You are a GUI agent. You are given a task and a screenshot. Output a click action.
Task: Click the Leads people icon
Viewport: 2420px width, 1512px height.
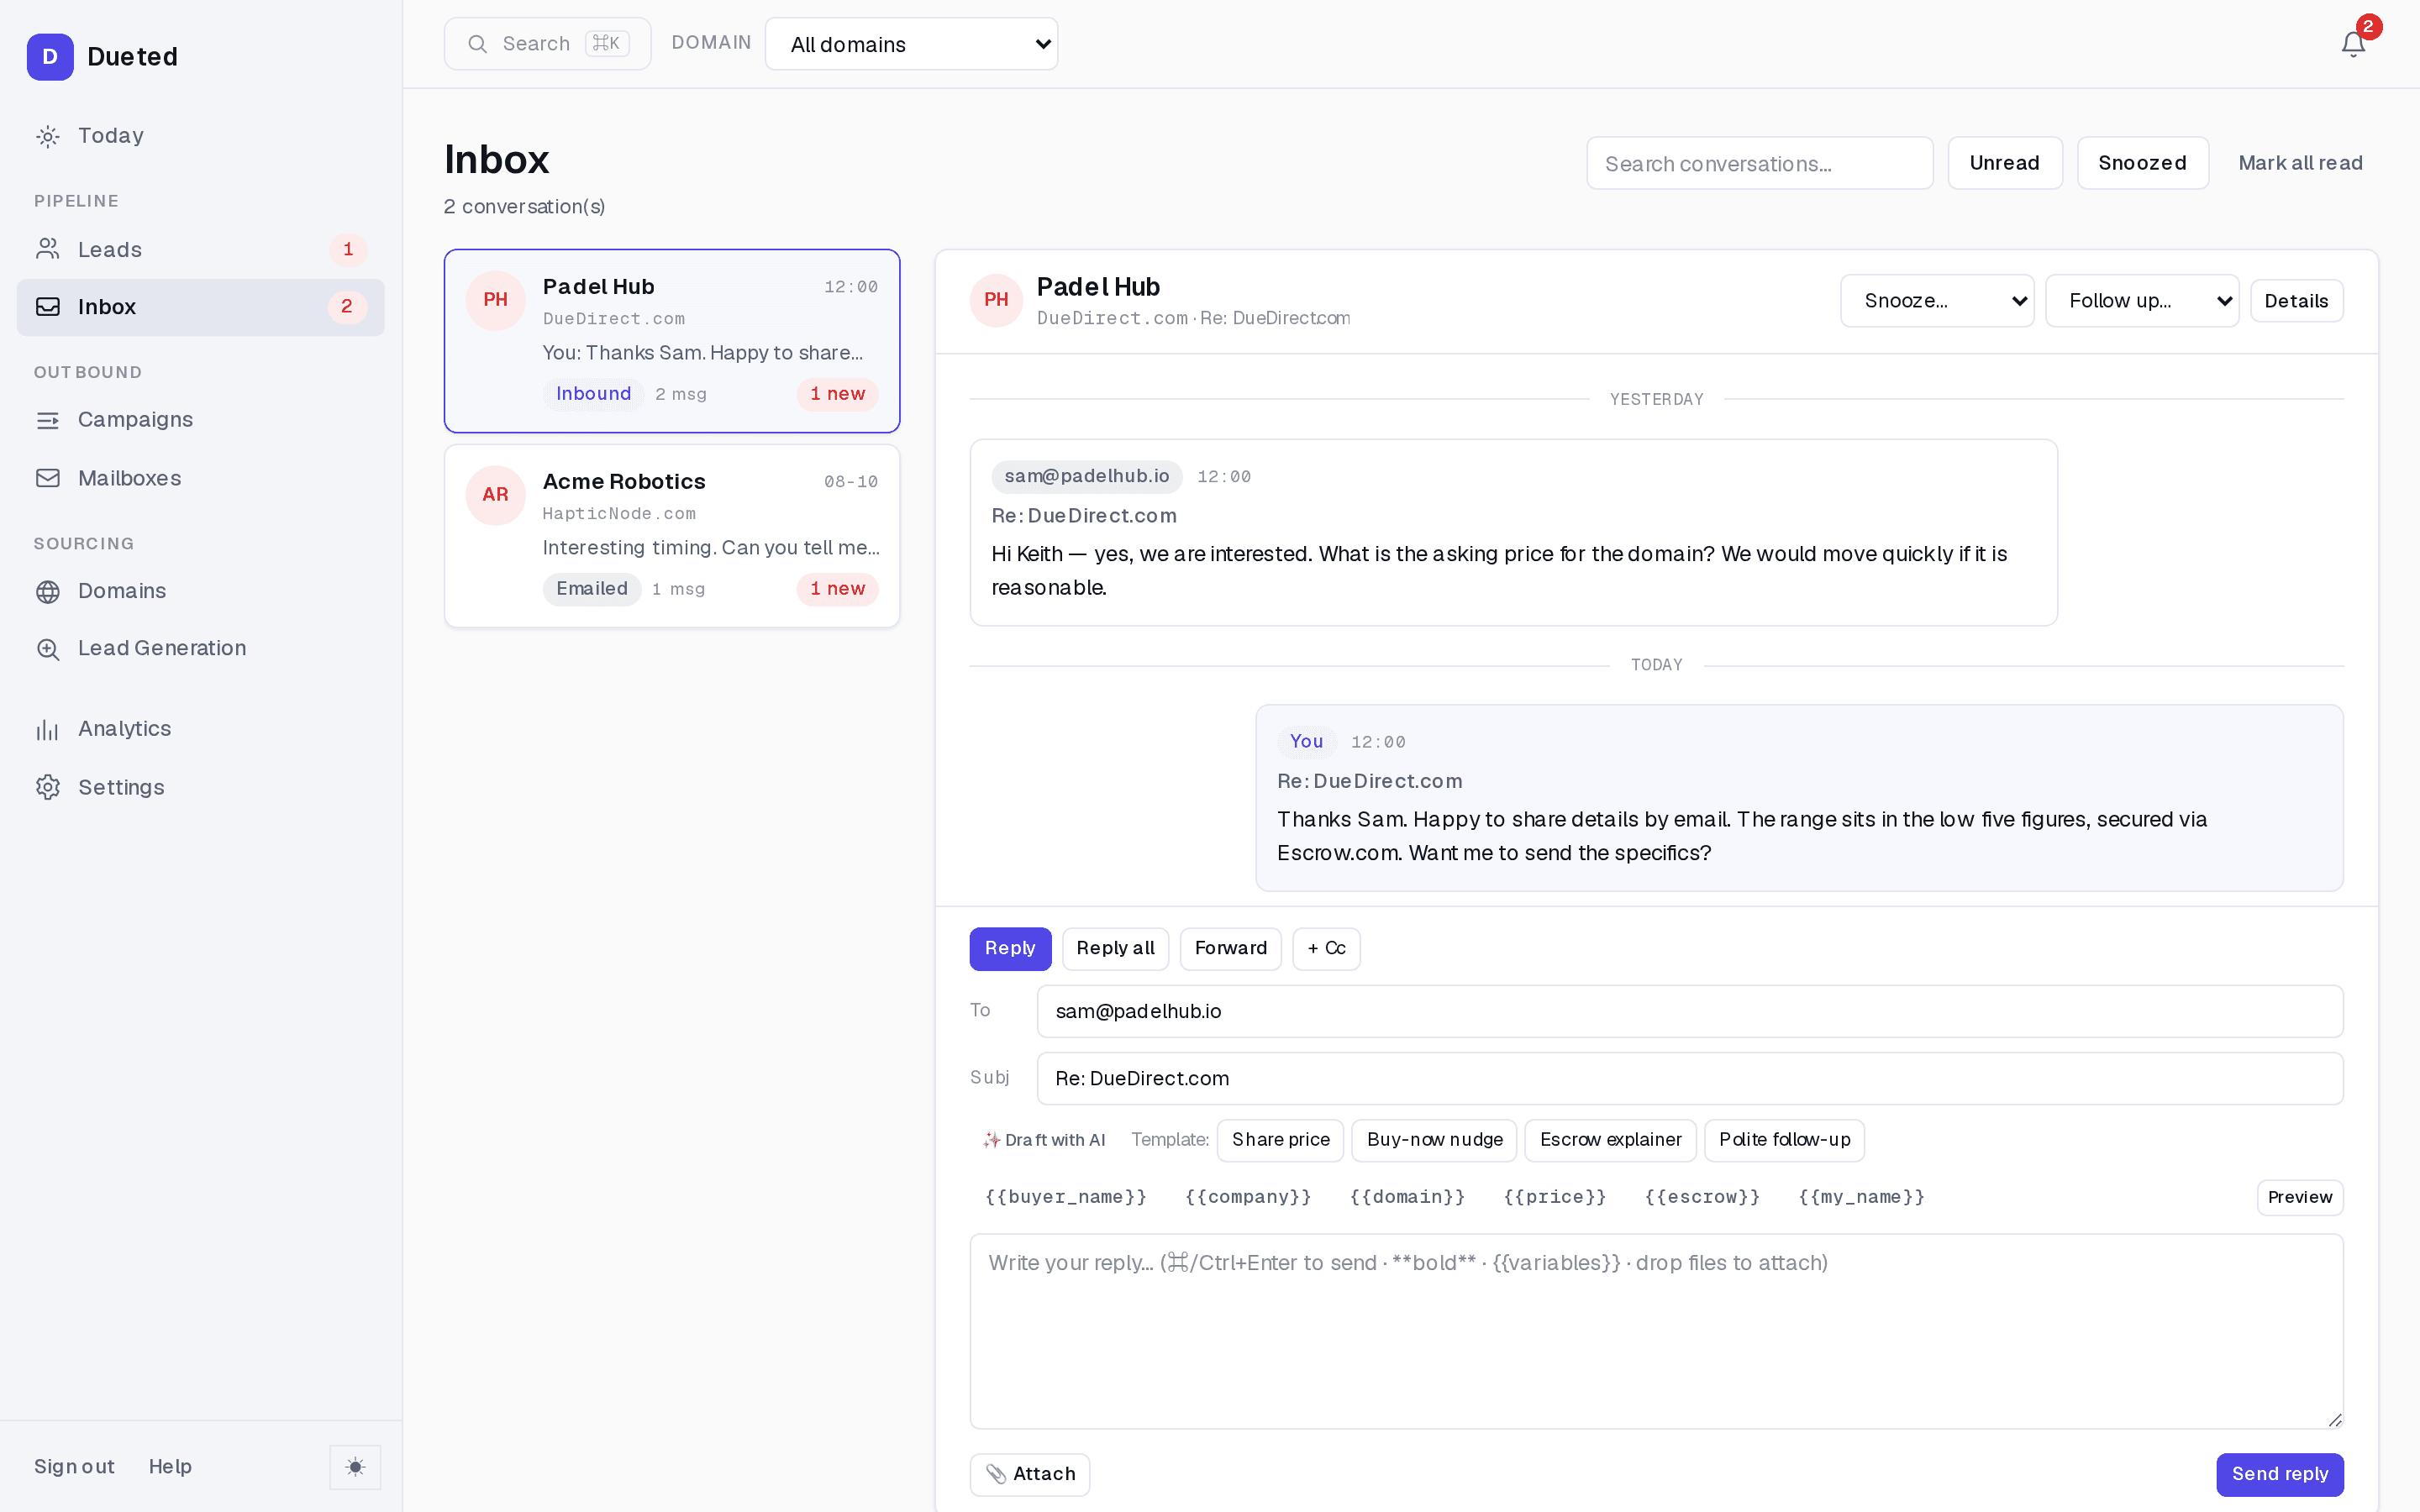48,249
